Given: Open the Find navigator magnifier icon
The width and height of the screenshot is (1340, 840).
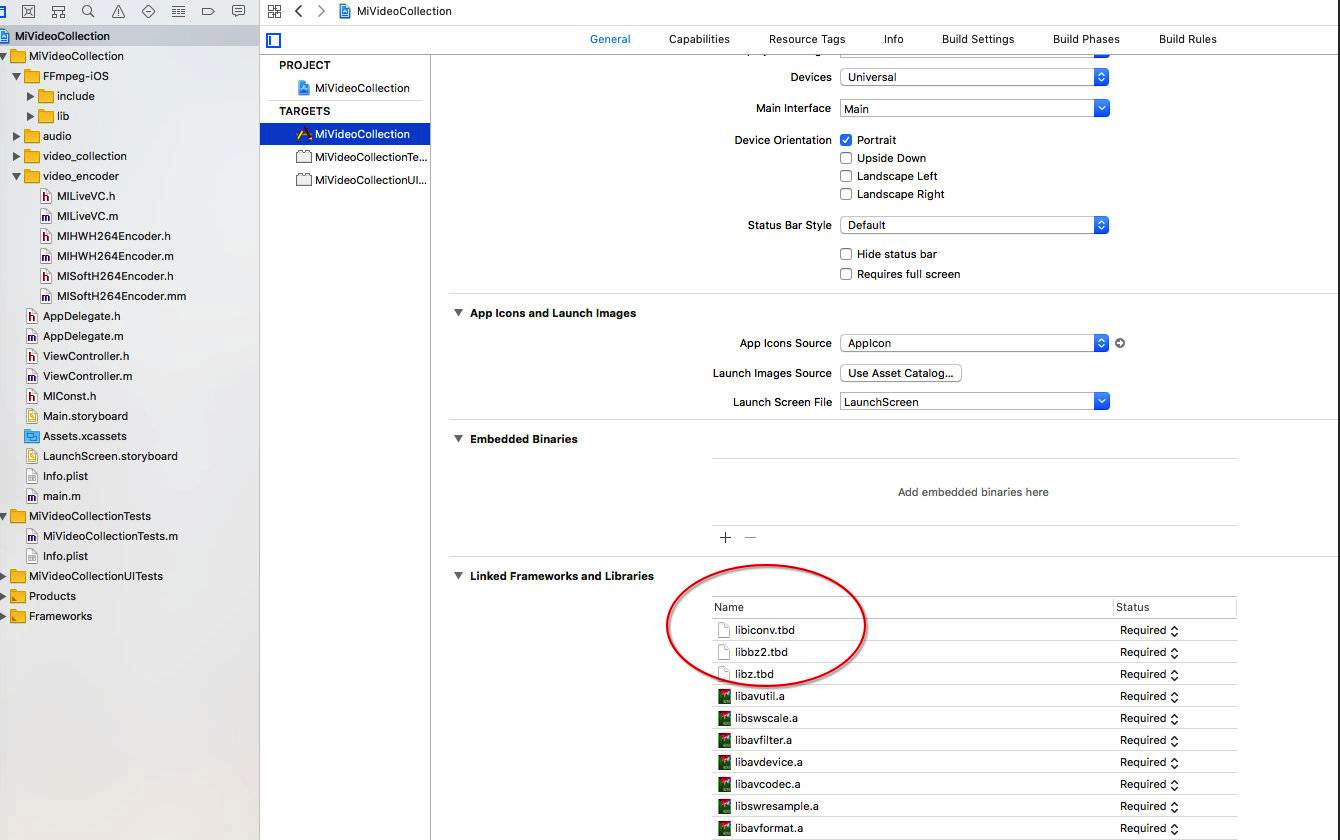Looking at the screenshot, I should [x=88, y=11].
